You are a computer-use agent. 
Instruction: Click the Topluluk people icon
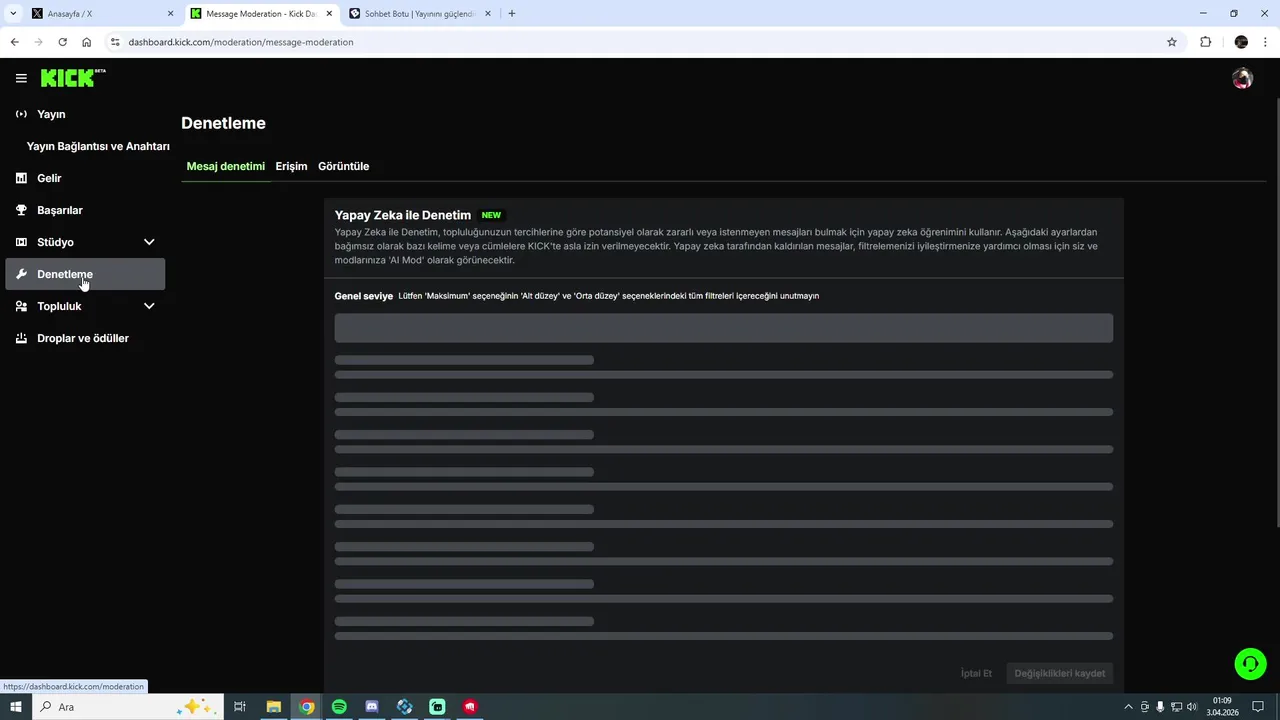click(21, 306)
